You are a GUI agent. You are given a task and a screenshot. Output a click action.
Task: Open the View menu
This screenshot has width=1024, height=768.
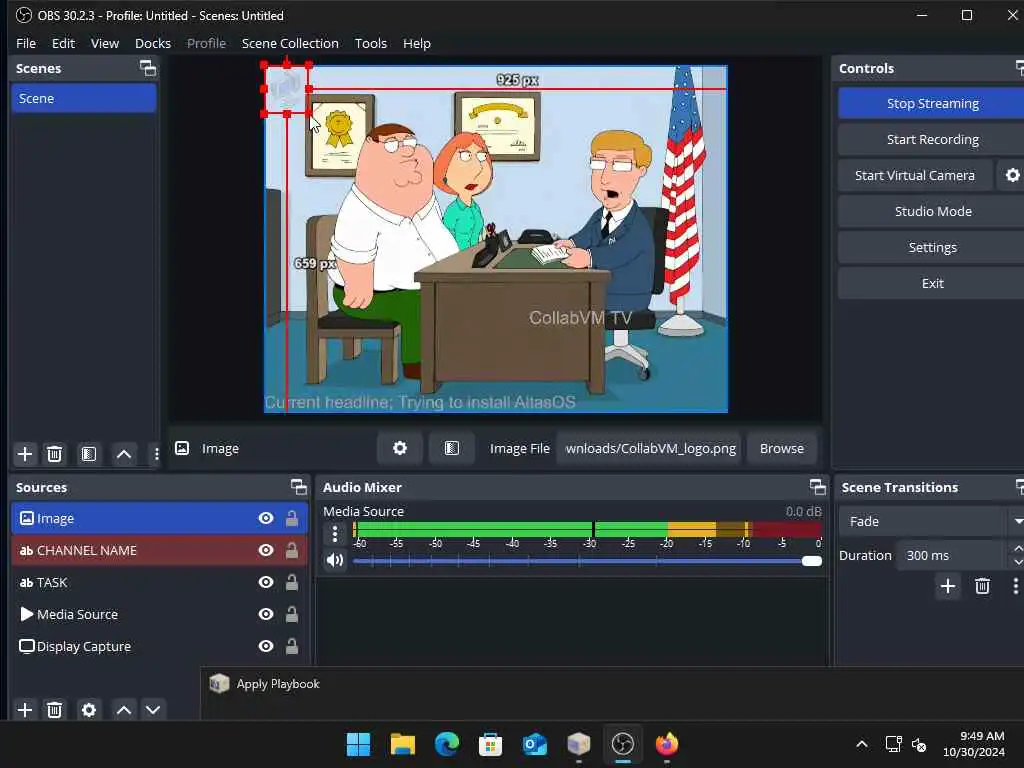coord(104,43)
